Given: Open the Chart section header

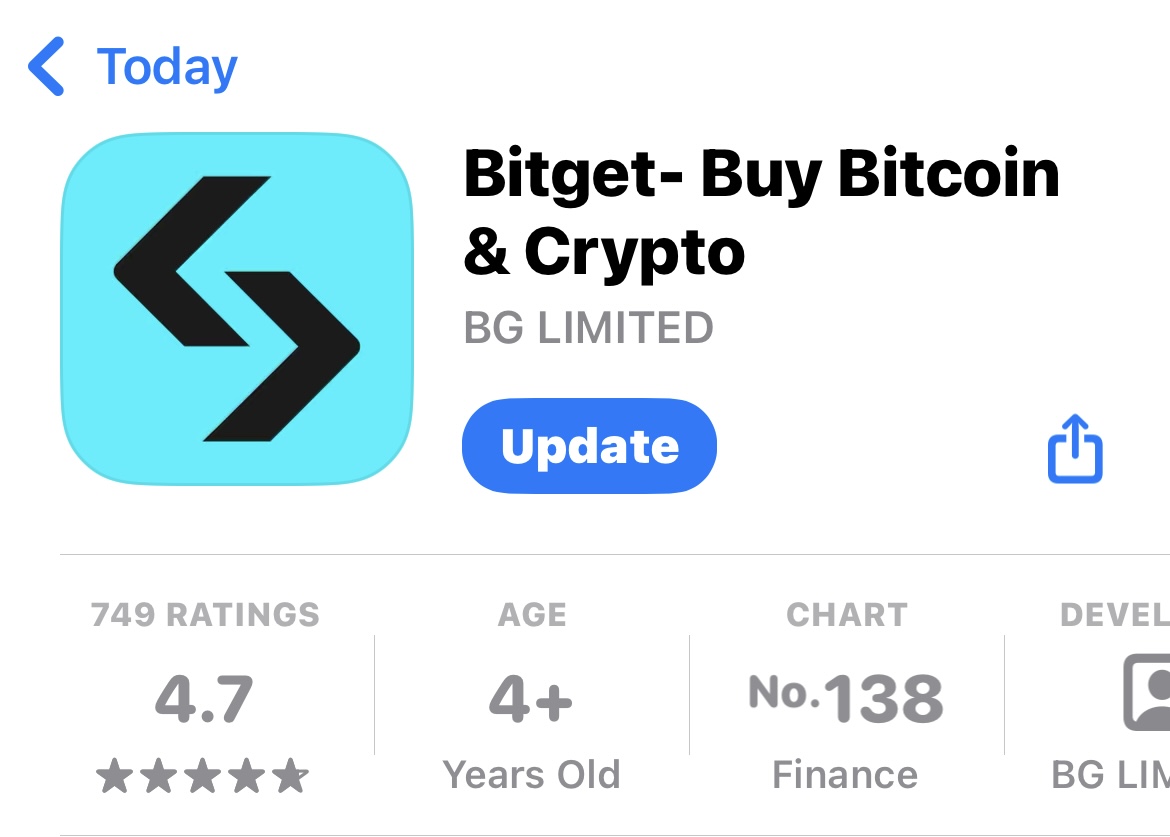Looking at the screenshot, I should [x=847, y=615].
